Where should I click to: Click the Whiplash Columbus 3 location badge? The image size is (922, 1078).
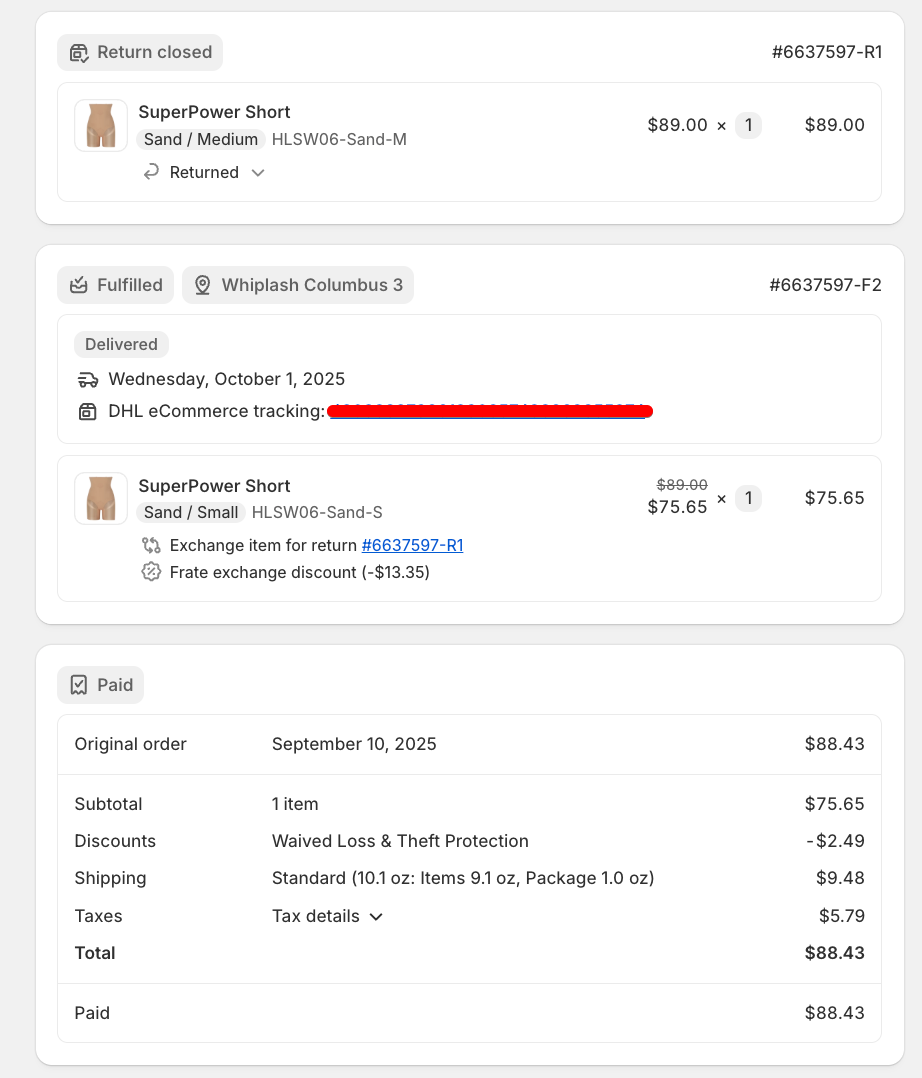(x=298, y=285)
